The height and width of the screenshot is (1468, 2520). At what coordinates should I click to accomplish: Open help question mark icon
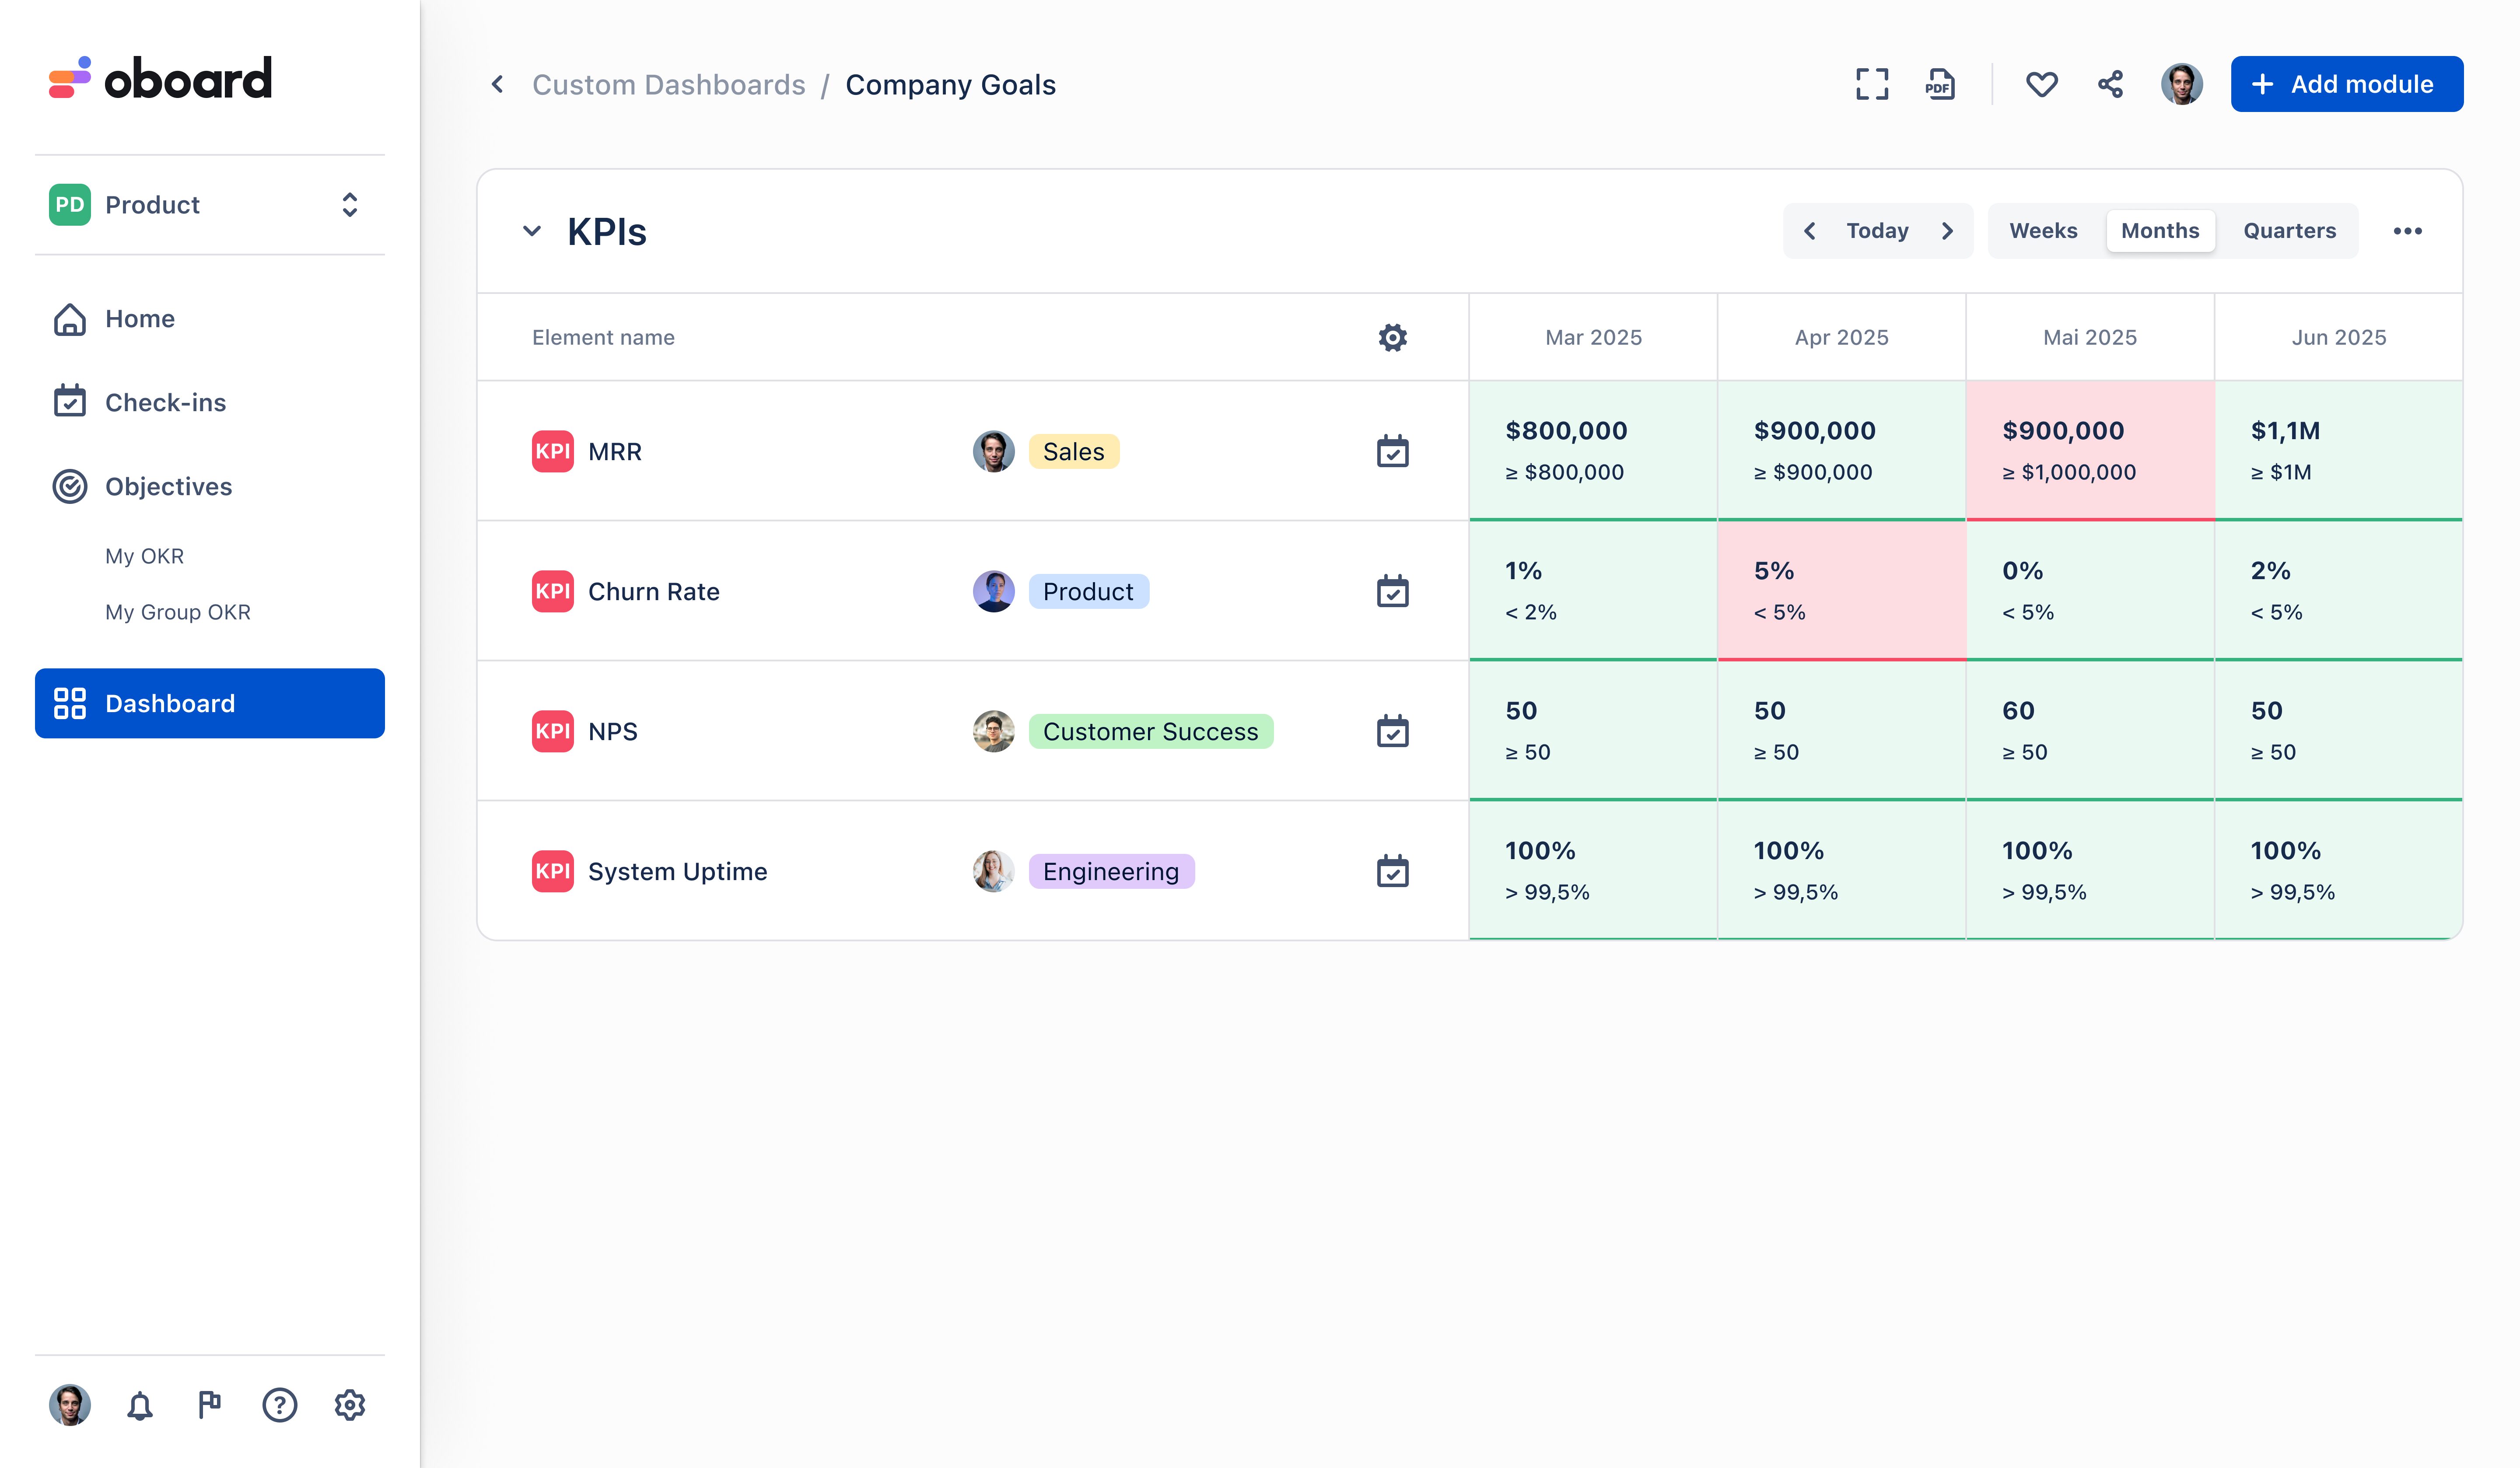pyautogui.click(x=279, y=1405)
